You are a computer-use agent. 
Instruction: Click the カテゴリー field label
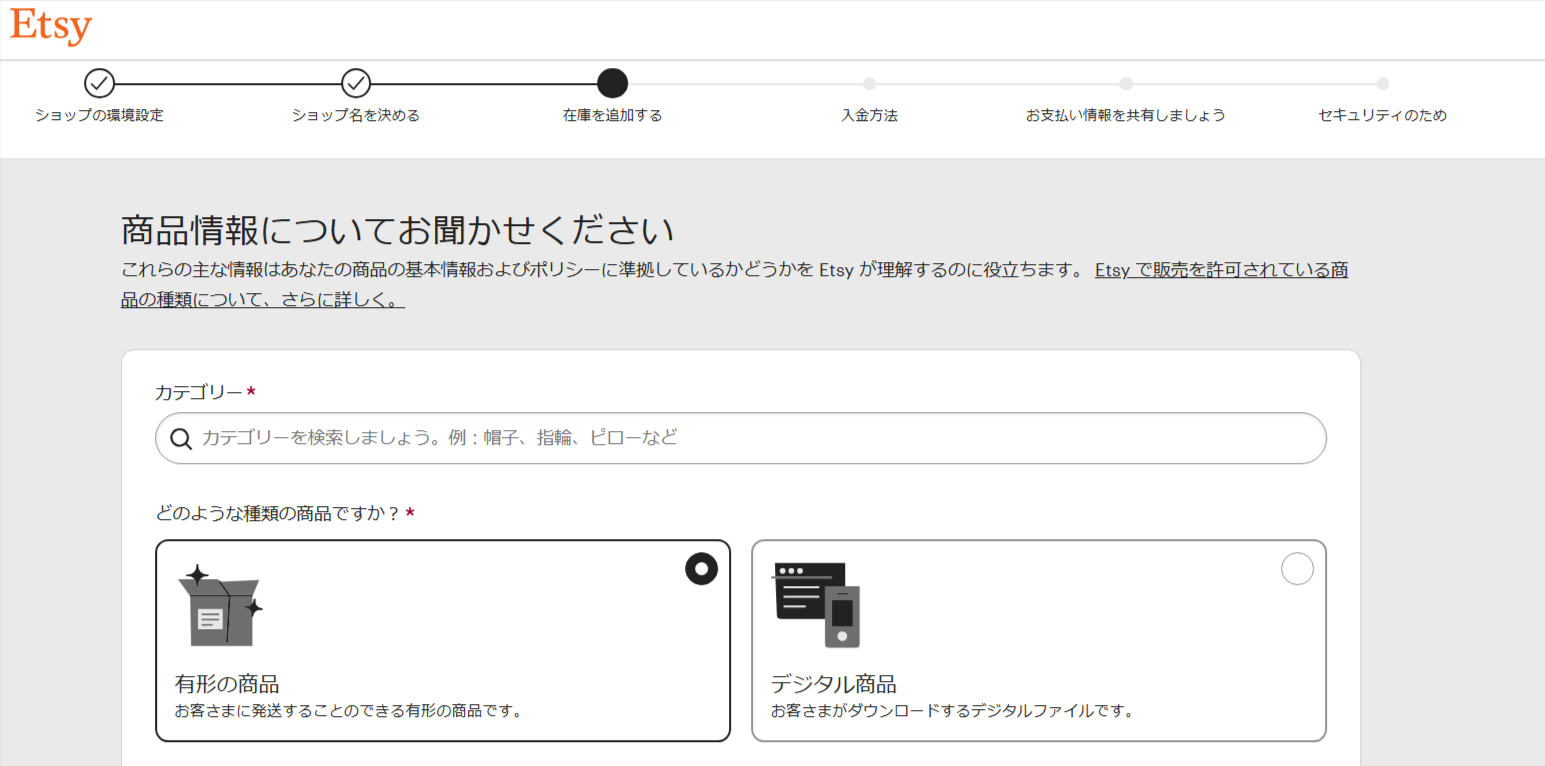(198, 392)
